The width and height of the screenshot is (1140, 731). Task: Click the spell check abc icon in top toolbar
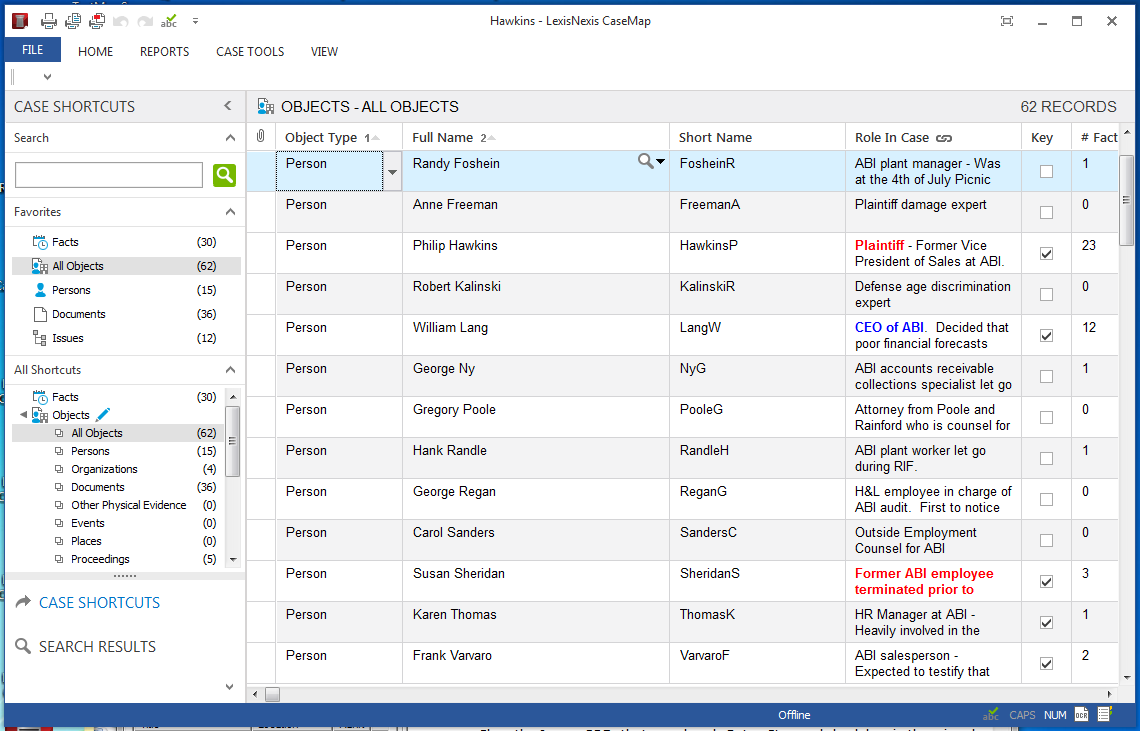pos(169,21)
